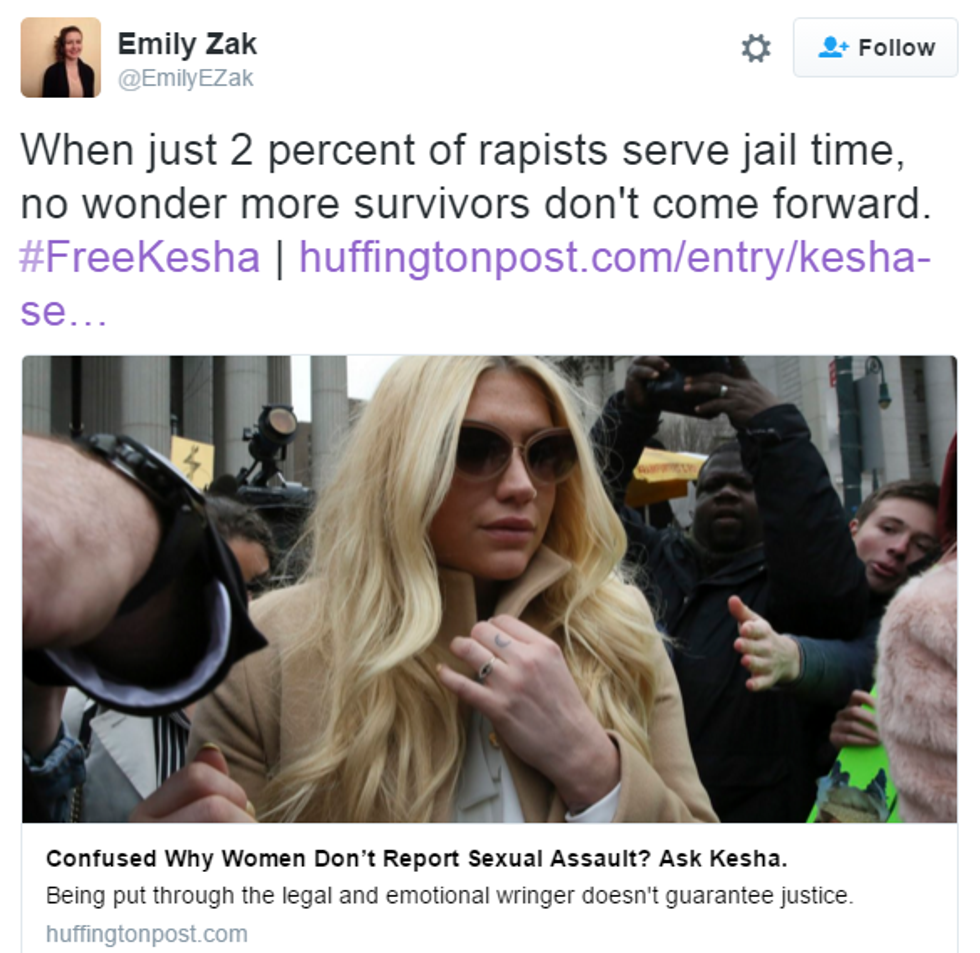This screenshot has height=953, width=980.
Task: Visit the @EmilyEZak handle link
Action: coord(186,78)
